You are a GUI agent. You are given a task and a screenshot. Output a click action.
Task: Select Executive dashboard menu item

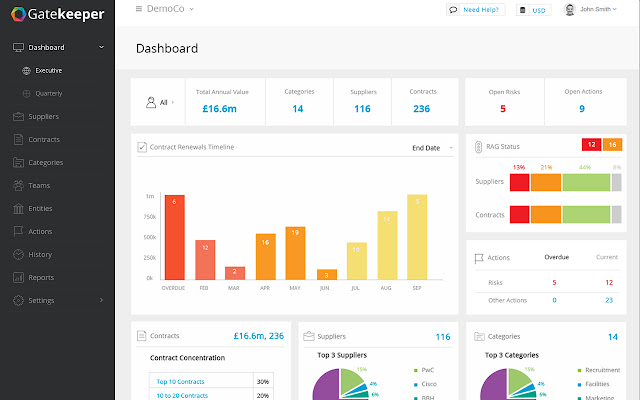coord(49,71)
